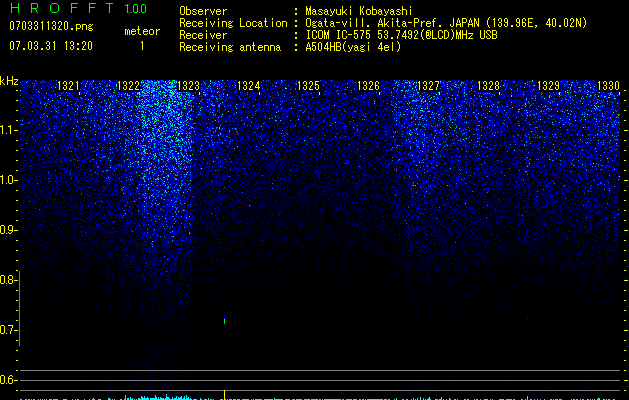Viewport: 629px width, 400px height.
Task: Click the 0.8 kHz frequency label
Action: click(x=8, y=280)
